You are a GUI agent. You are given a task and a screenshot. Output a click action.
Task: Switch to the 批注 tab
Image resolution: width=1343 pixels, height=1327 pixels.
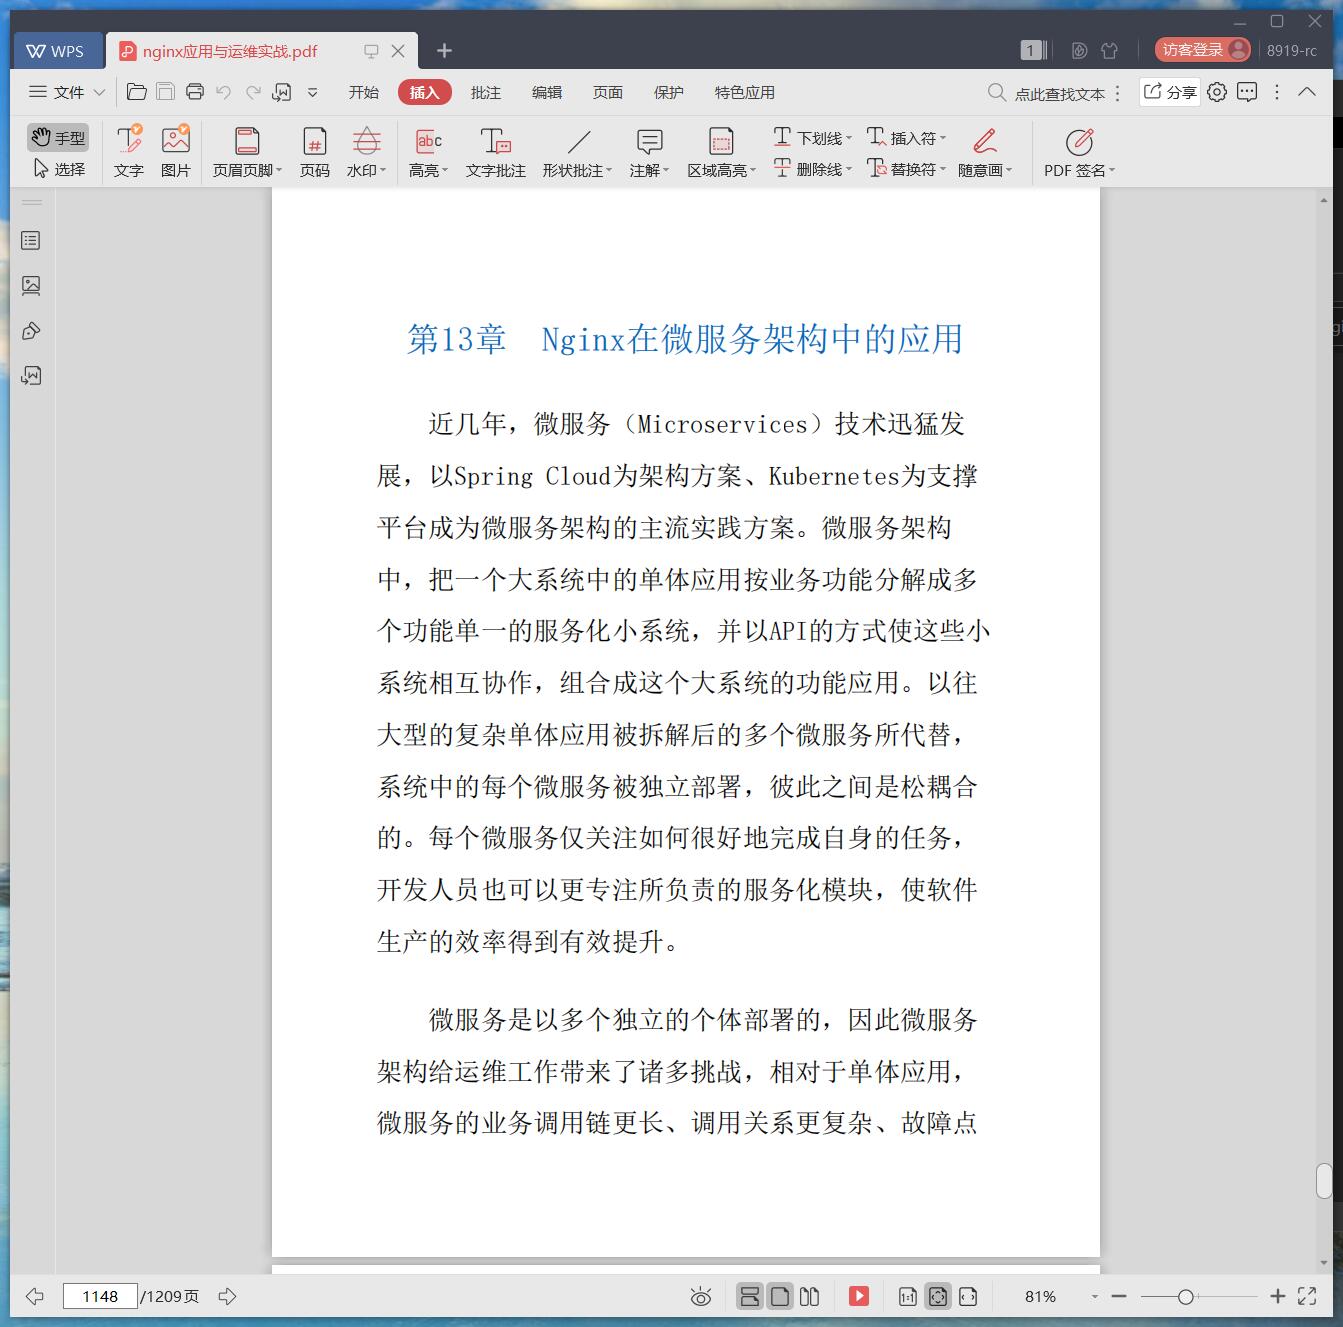click(485, 92)
